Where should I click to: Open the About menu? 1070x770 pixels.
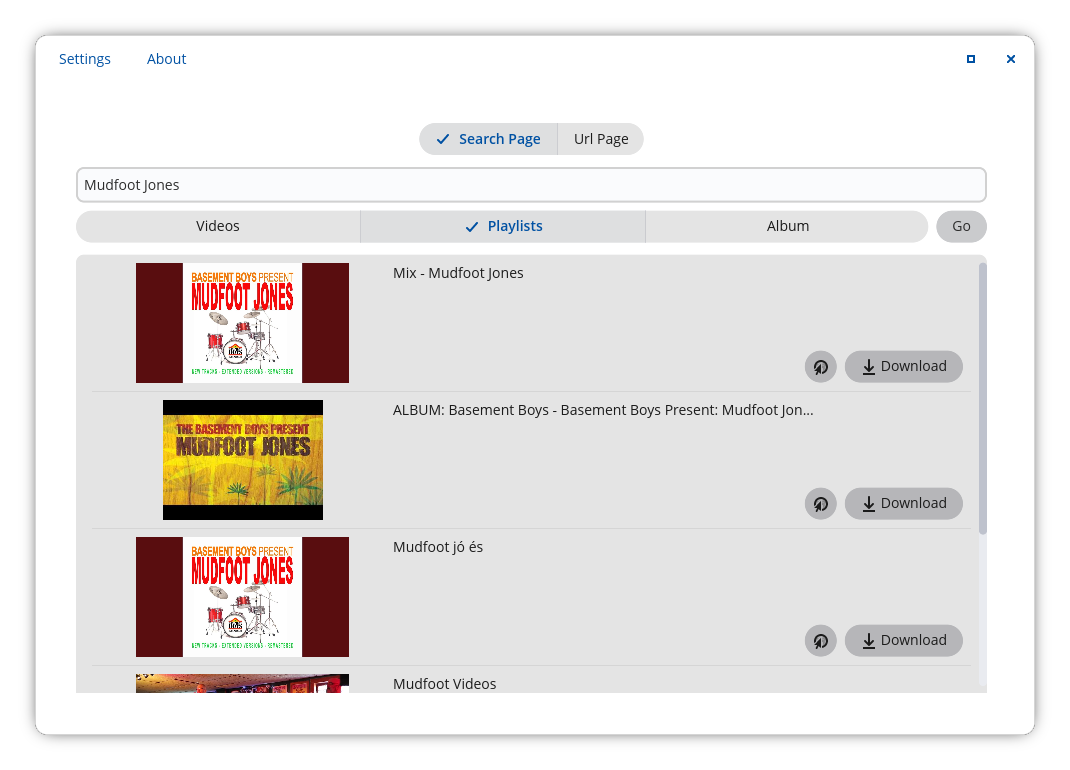tap(166, 59)
